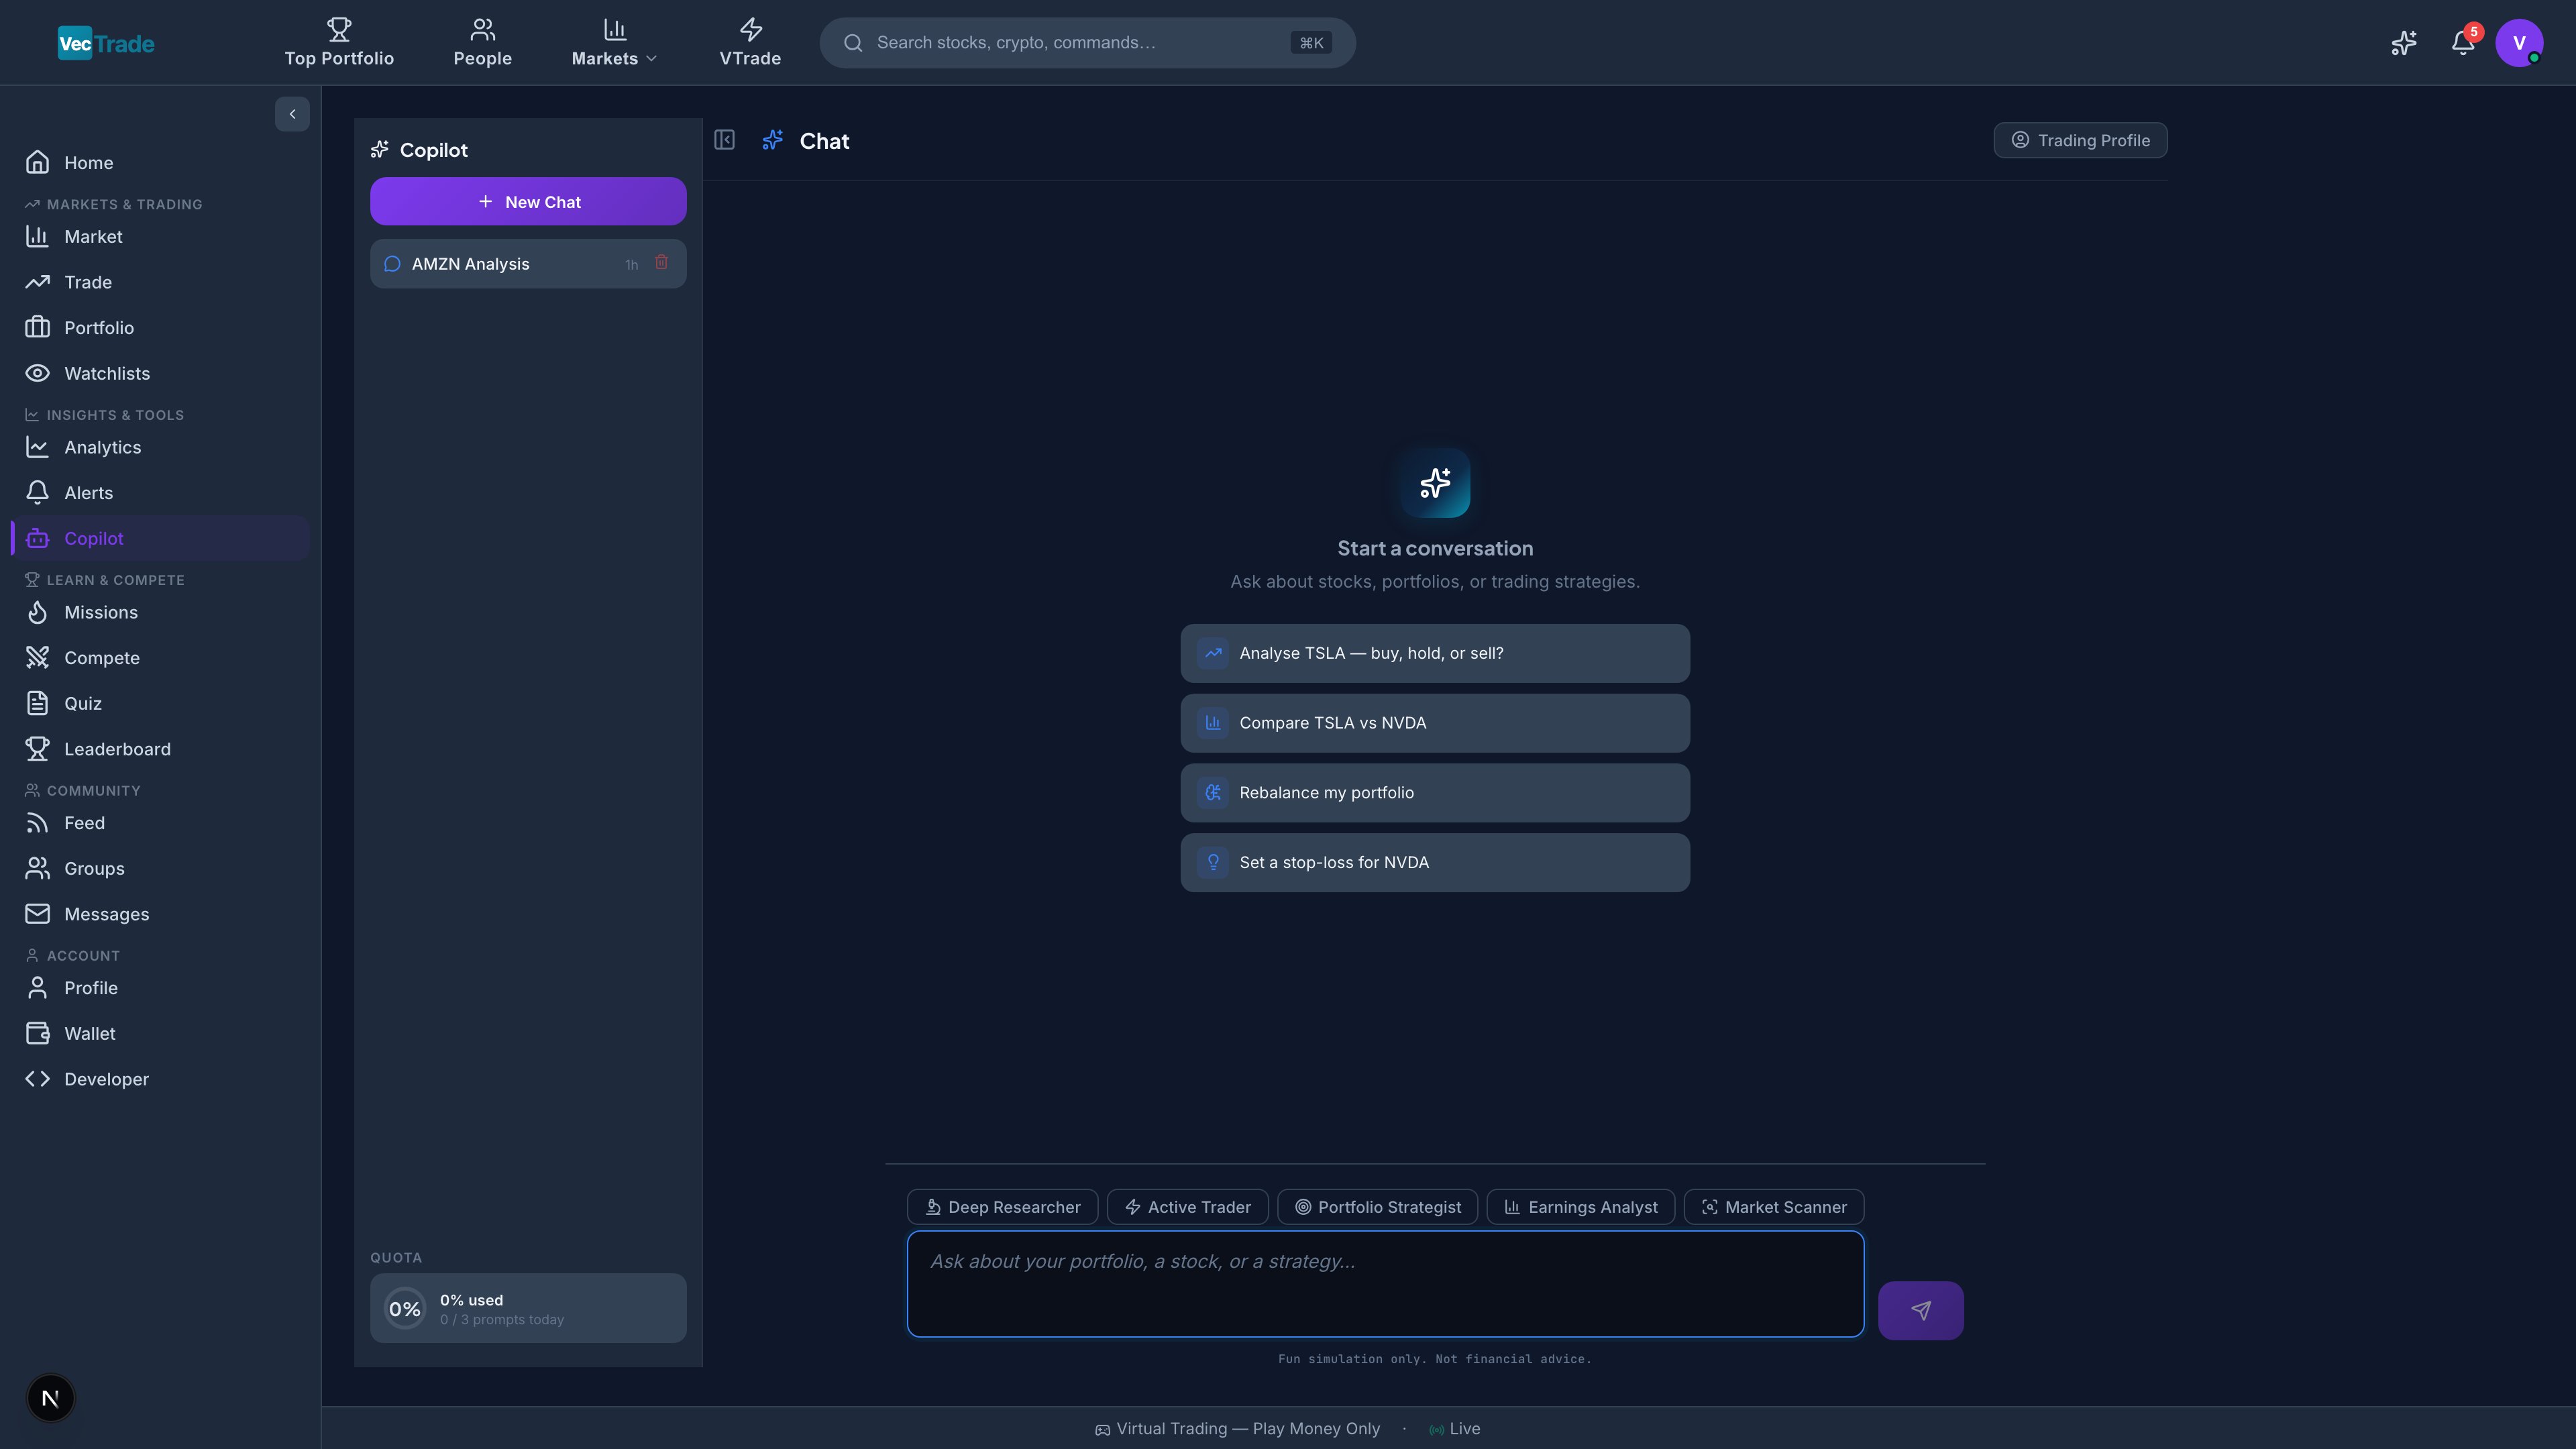Open Groups in the sidebar
The image size is (2576, 1449).
coord(160,869)
